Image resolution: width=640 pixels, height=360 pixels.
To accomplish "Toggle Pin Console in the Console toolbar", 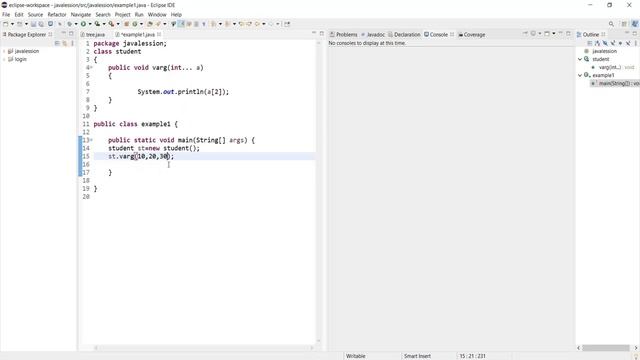I will [x=525, y=33].
